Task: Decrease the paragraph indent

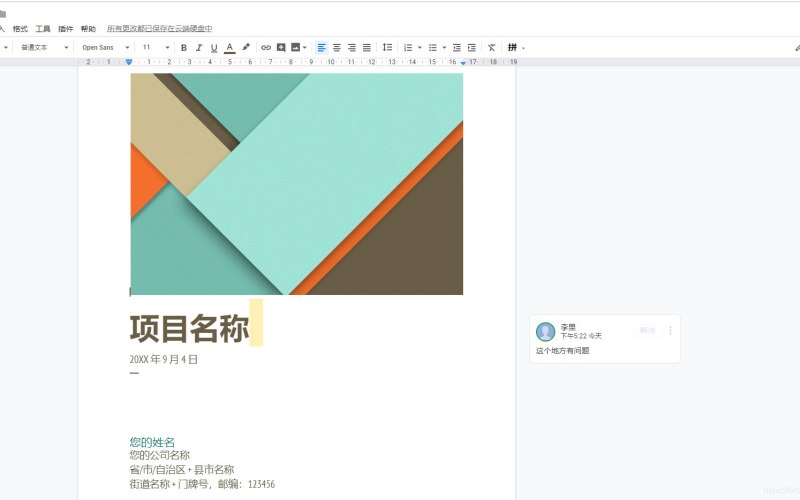Action: pyautogui.click(x=457, y=47)
